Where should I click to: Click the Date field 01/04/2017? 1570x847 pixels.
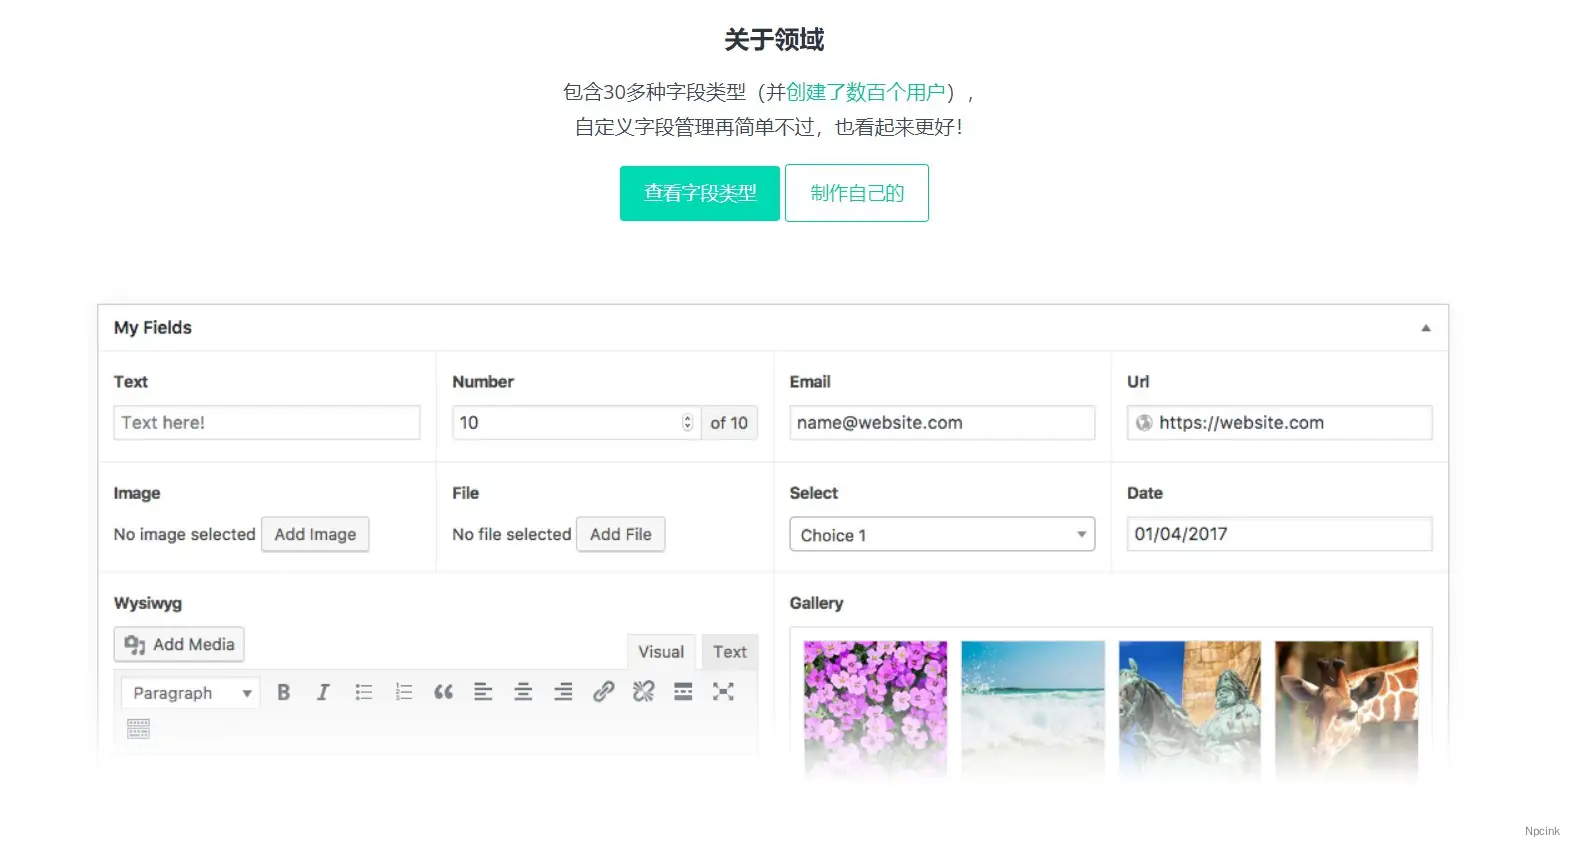(x=1279, y=534)
